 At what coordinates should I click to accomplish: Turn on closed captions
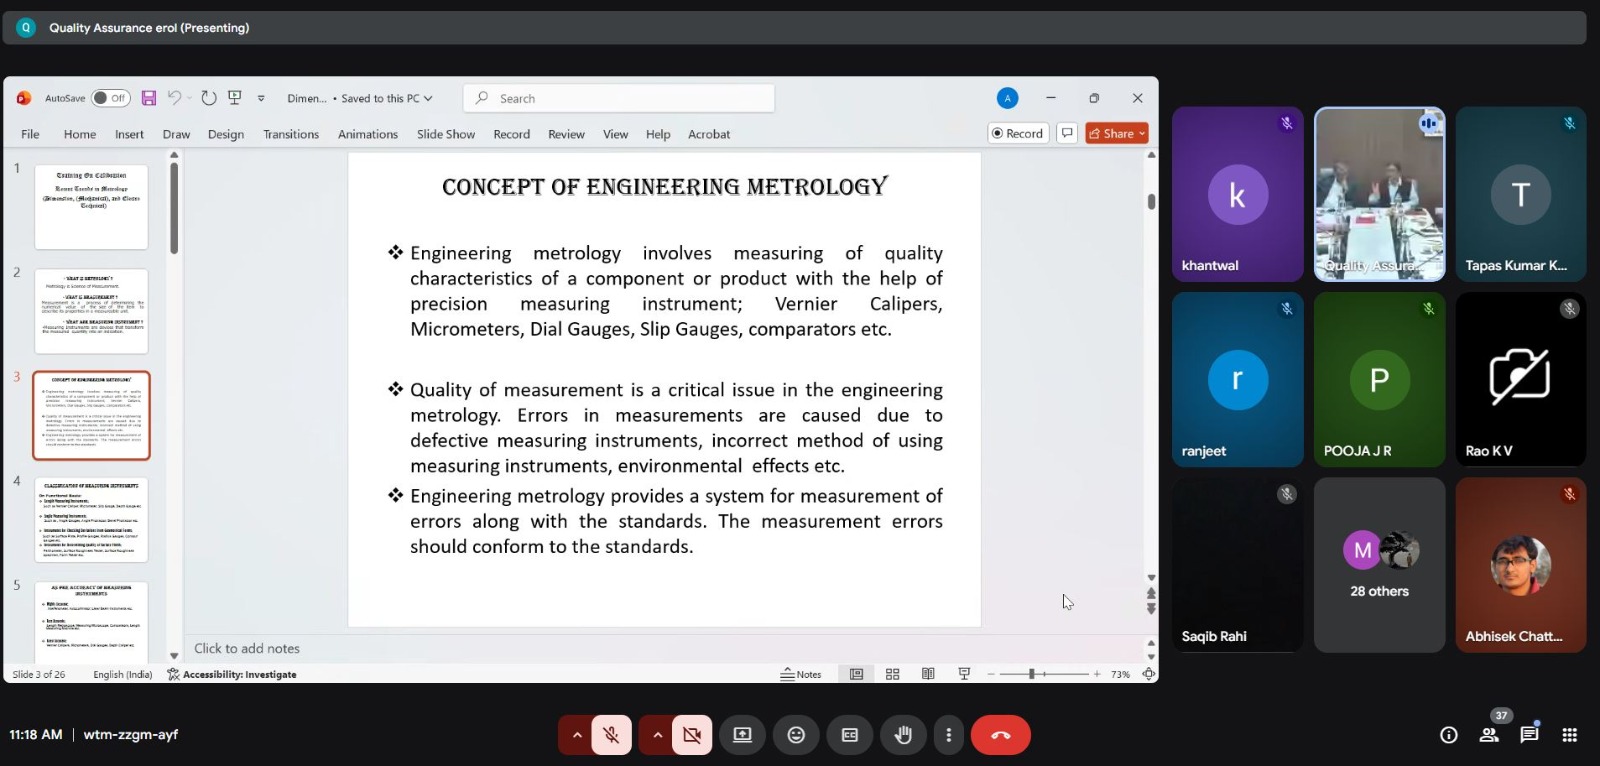pyautogui.click(x=849, y=735)
